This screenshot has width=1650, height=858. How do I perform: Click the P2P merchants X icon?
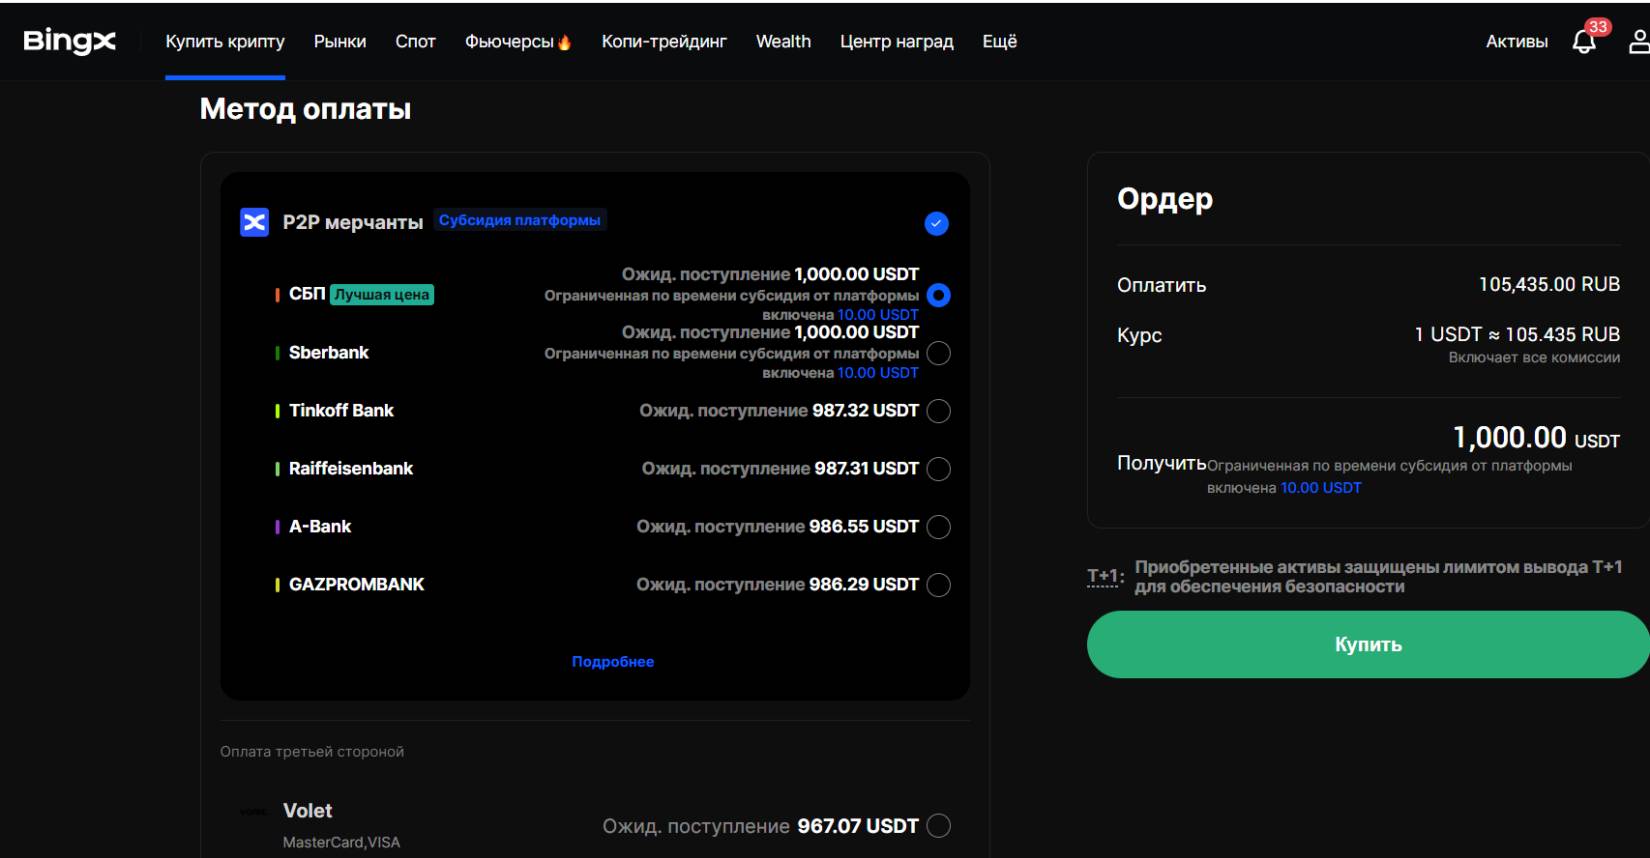[x=255, y=222]
